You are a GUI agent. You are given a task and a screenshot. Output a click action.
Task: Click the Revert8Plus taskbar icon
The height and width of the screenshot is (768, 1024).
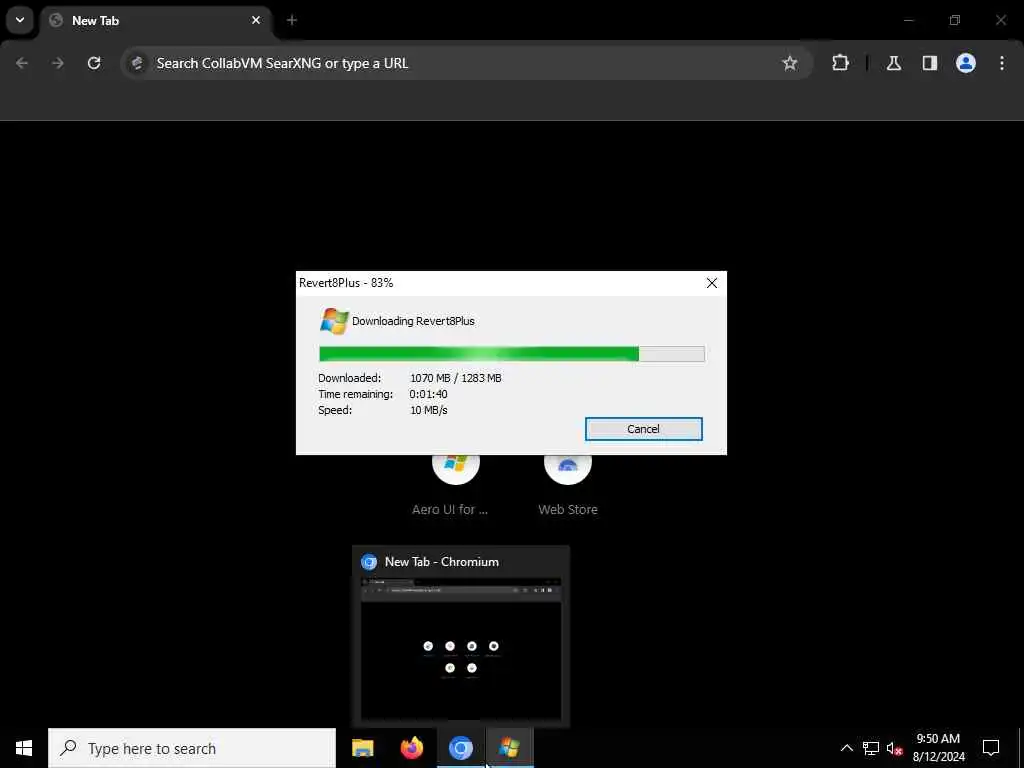509,748
